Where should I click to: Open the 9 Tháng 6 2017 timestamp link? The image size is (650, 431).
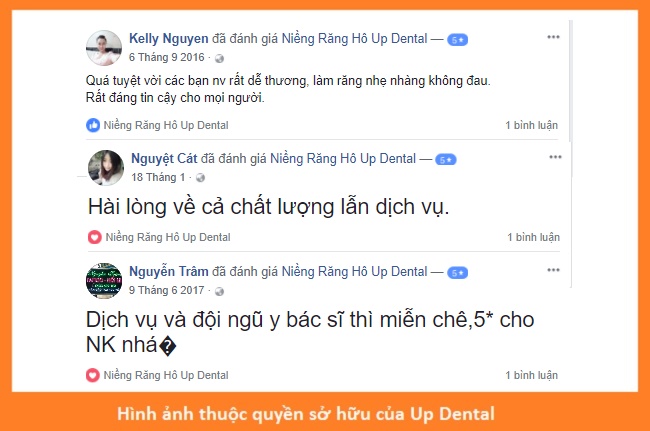click(167, 290)
